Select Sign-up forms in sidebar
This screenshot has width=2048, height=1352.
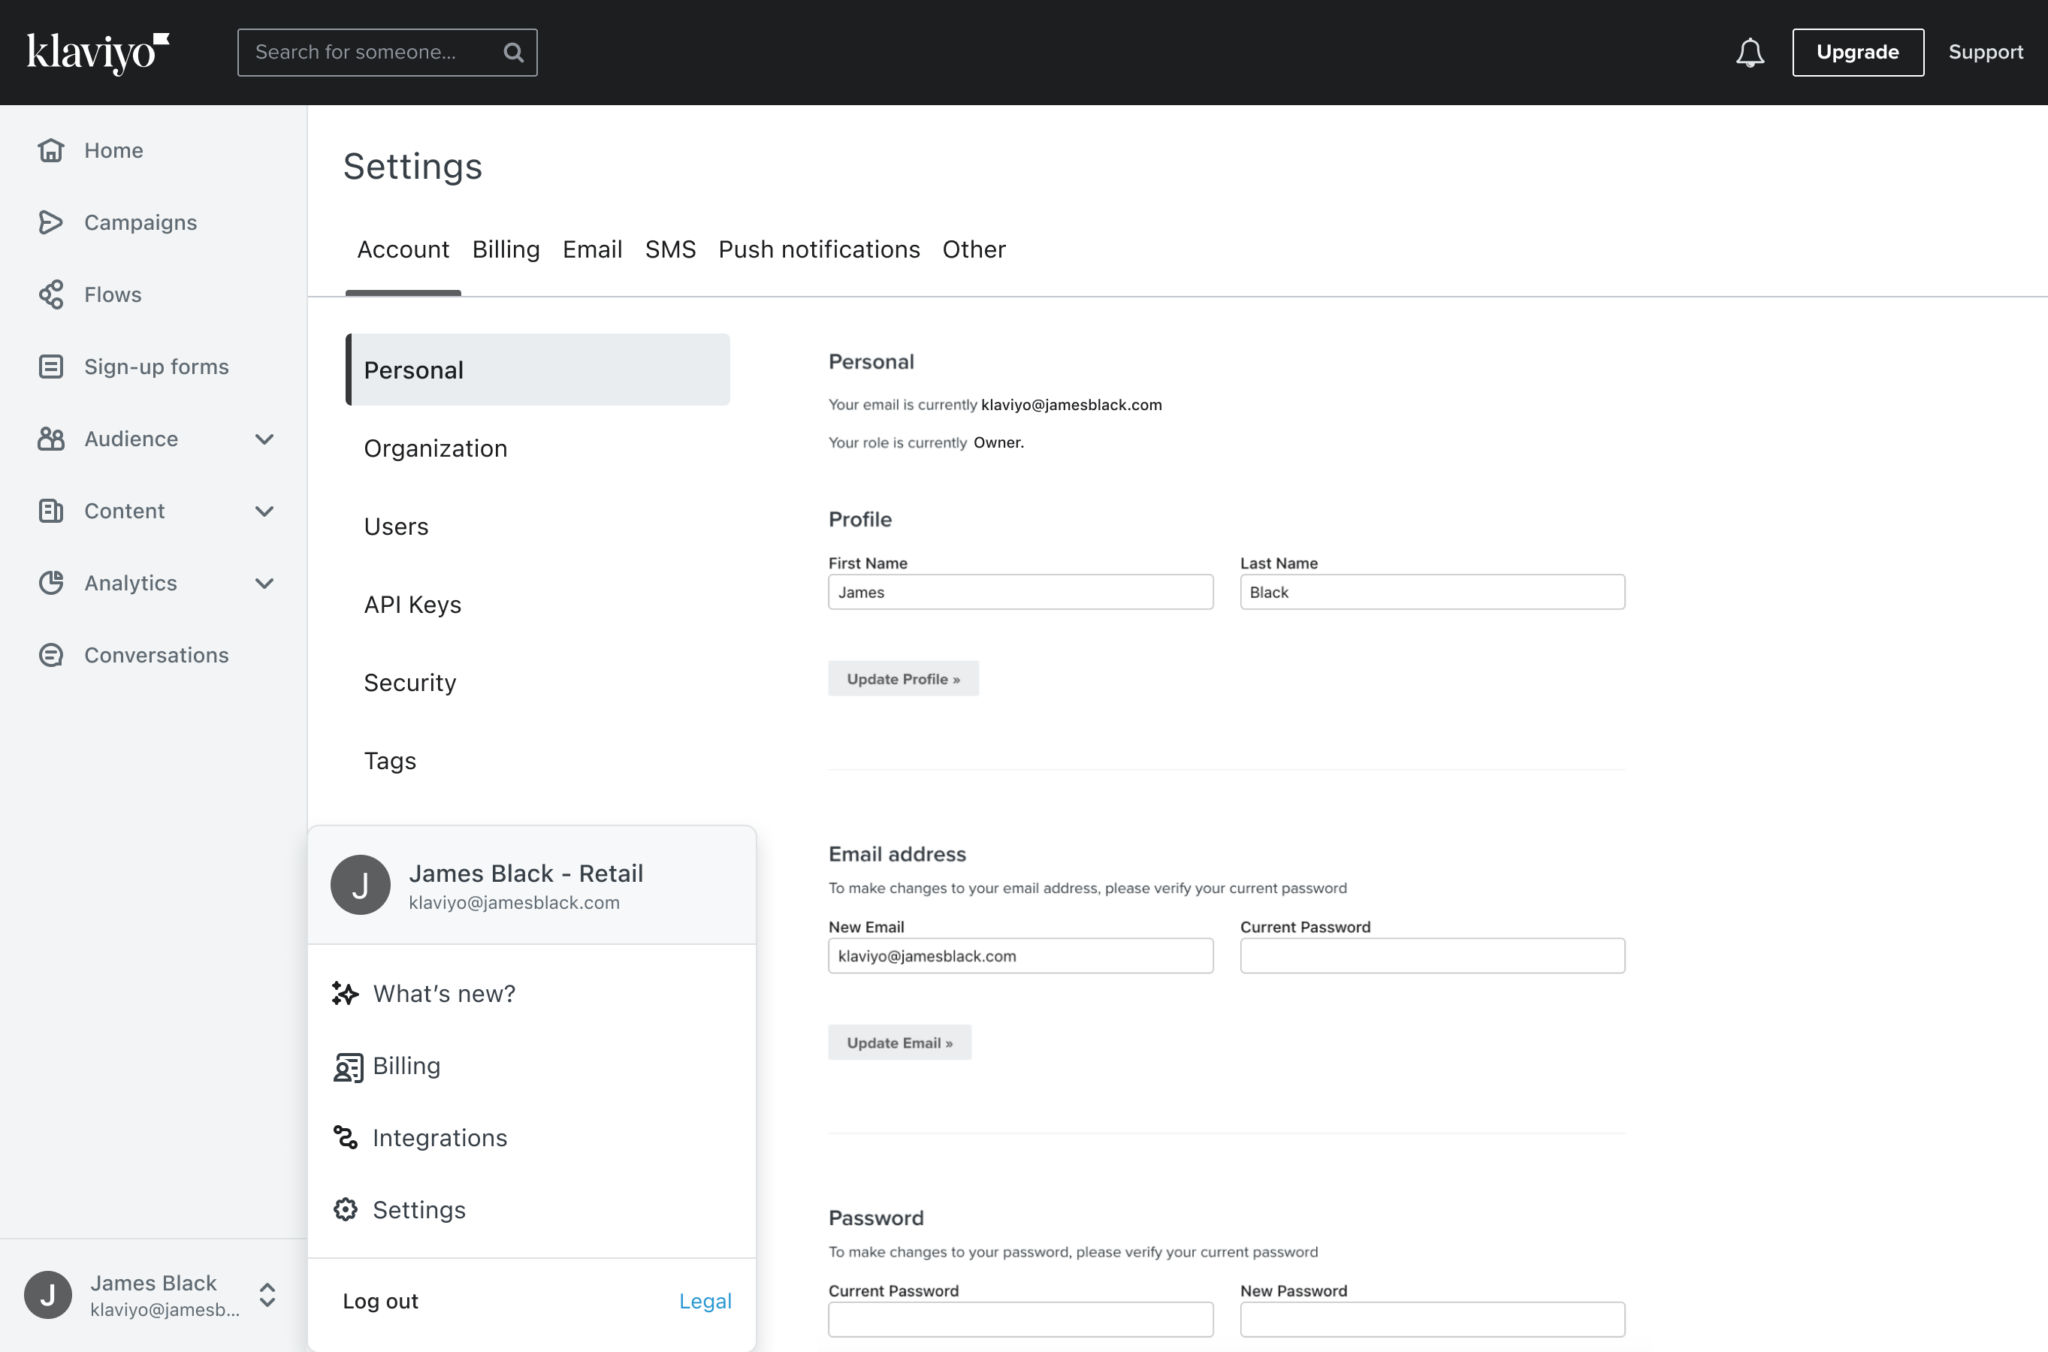point(156,366)
